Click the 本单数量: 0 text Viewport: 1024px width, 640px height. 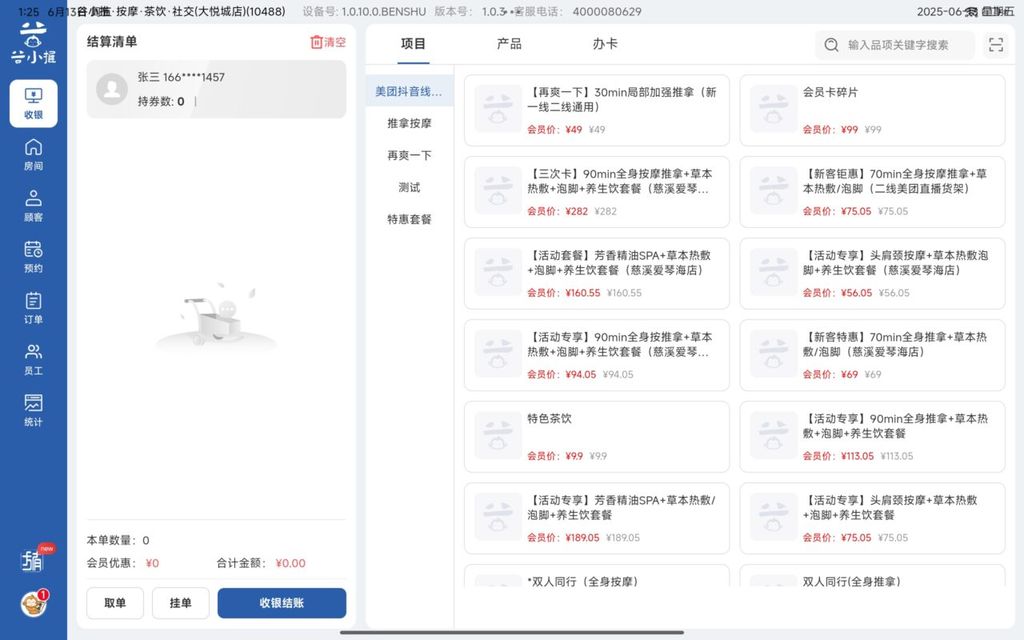point(118,540)
